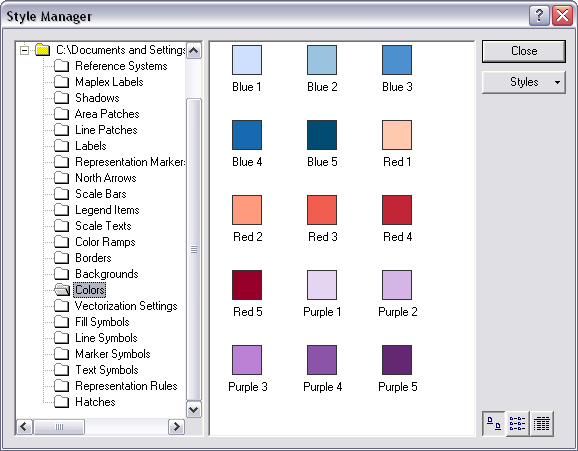This screenshot has width=578, height=451.
Task: Open the Colors folder icon
Action: click(62, 290)
